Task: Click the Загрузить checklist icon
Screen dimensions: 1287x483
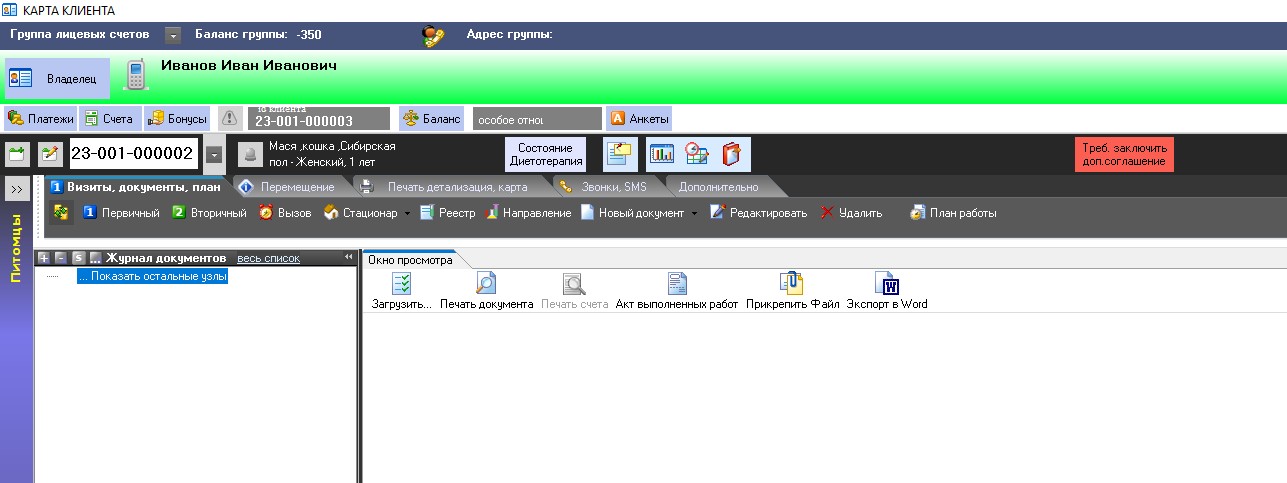Action: [402, 284]
